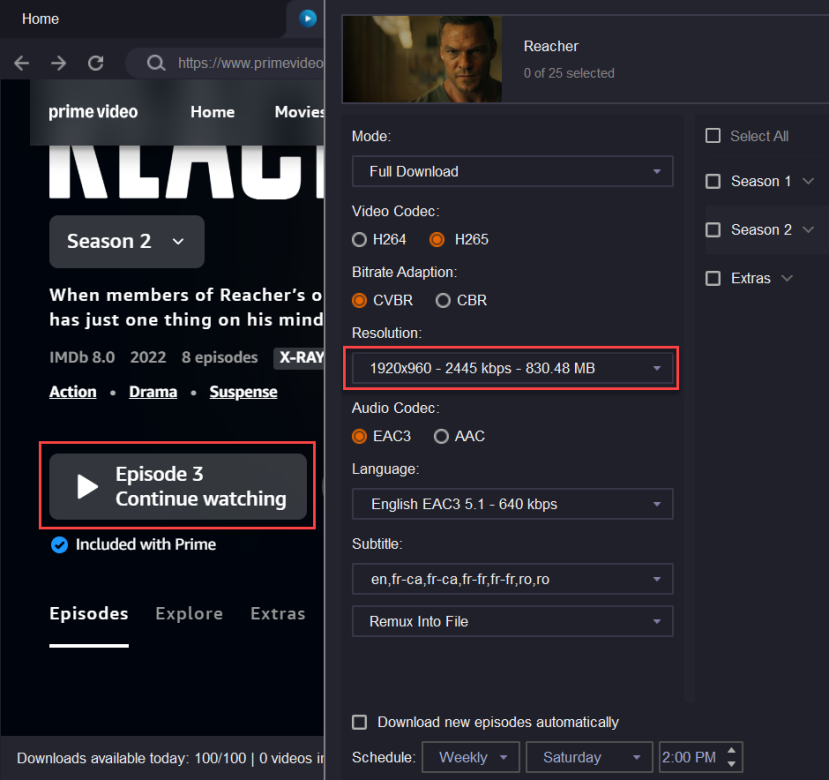829x780 pixels.
Task: Reload the page with refresh icon
Action: coord(96,63)
